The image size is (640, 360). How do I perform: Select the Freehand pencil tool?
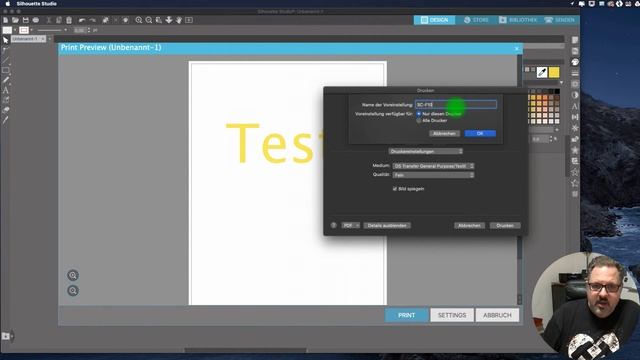(x=5, y=80)
